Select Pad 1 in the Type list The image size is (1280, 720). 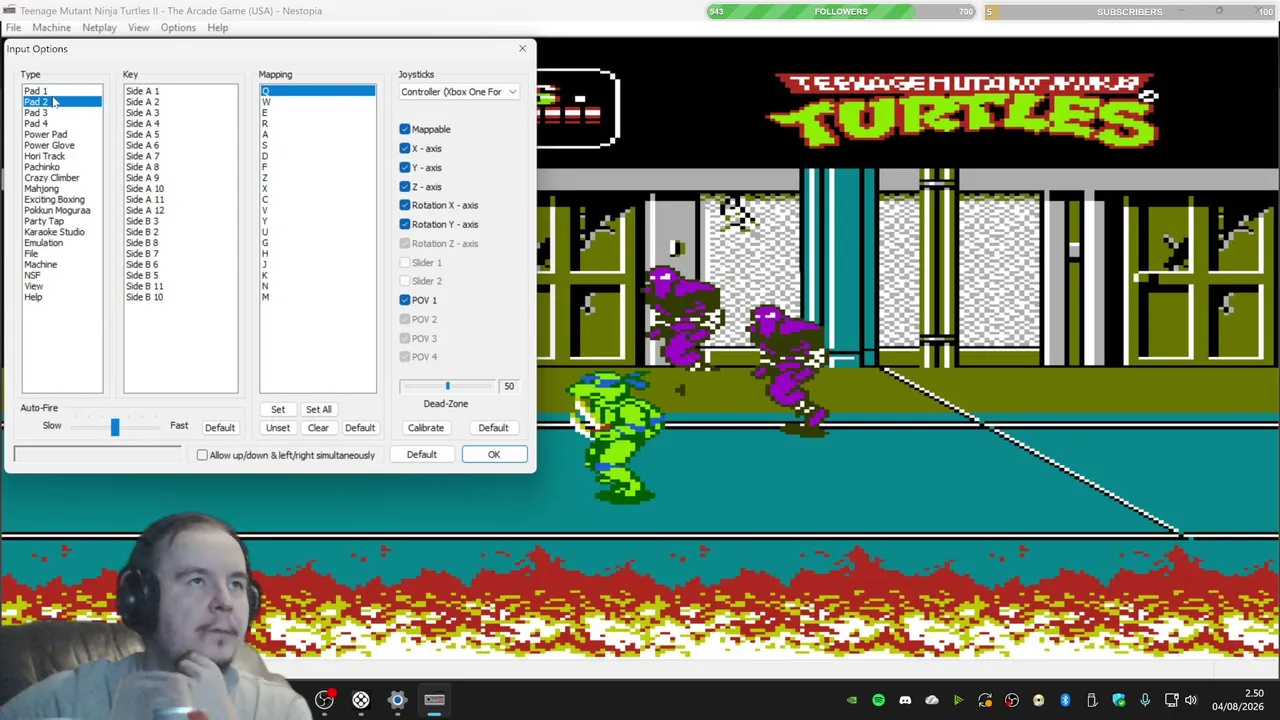pyautogui.click(x=62, y=91)
